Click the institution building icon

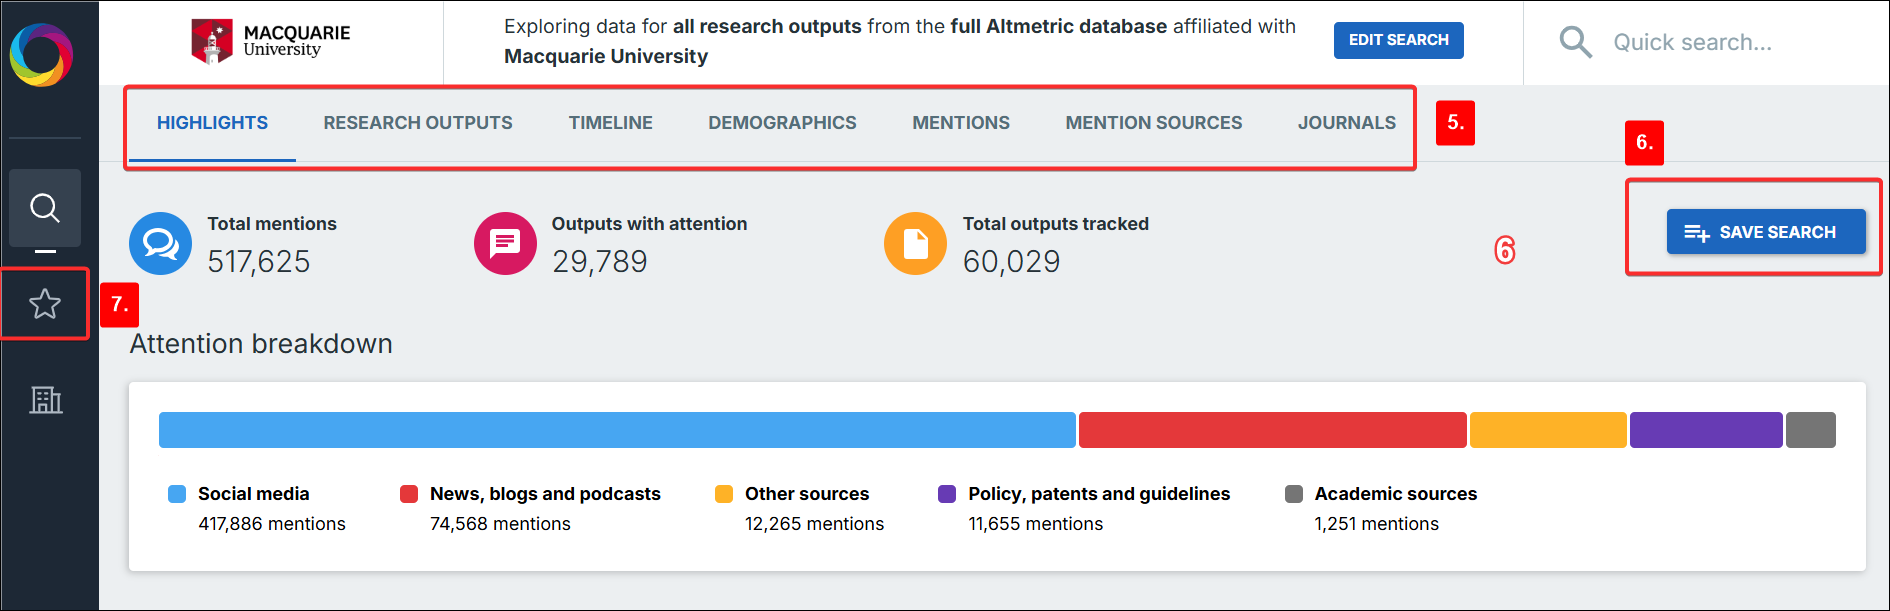(x=45, y=400)
